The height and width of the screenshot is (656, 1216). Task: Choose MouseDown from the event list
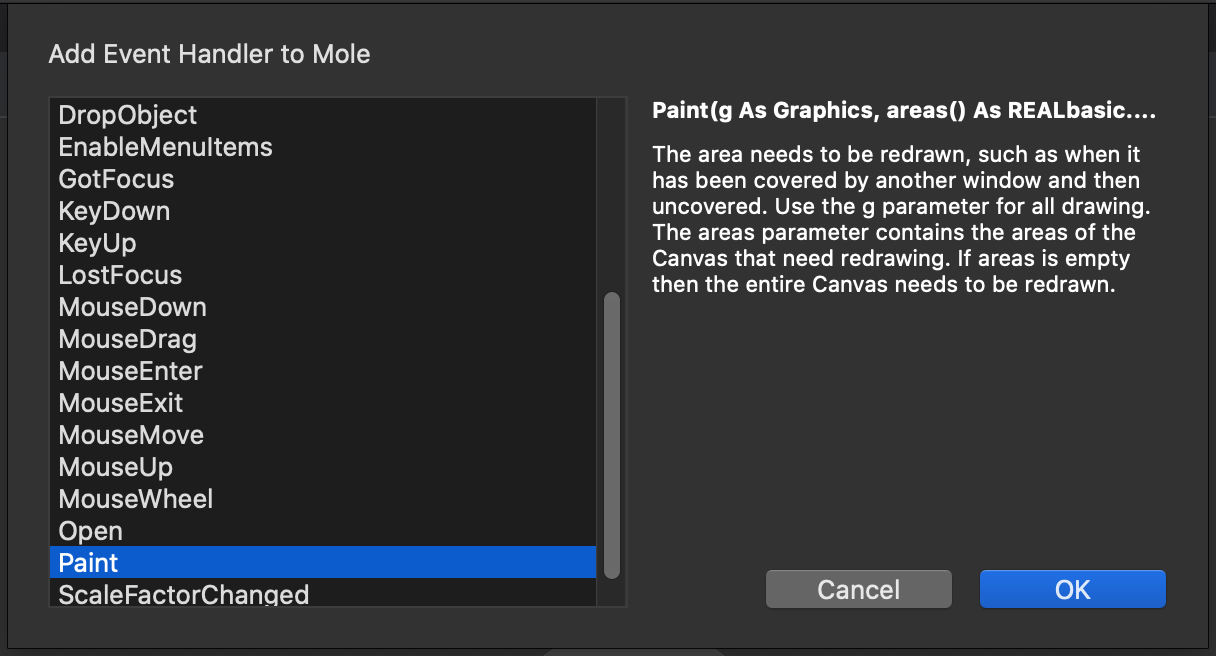pos(323,307)
